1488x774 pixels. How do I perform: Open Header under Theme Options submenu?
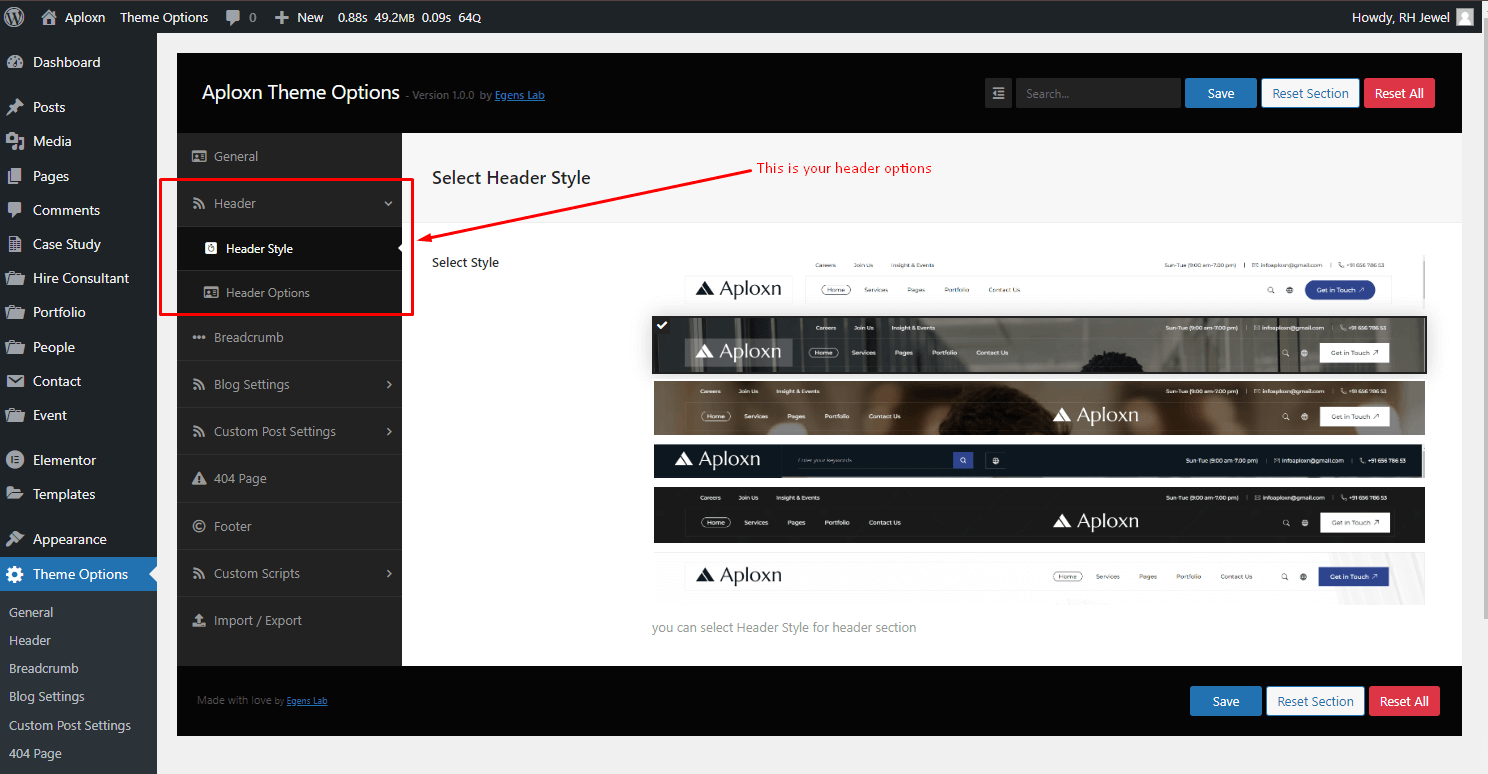tap(30, 640)
